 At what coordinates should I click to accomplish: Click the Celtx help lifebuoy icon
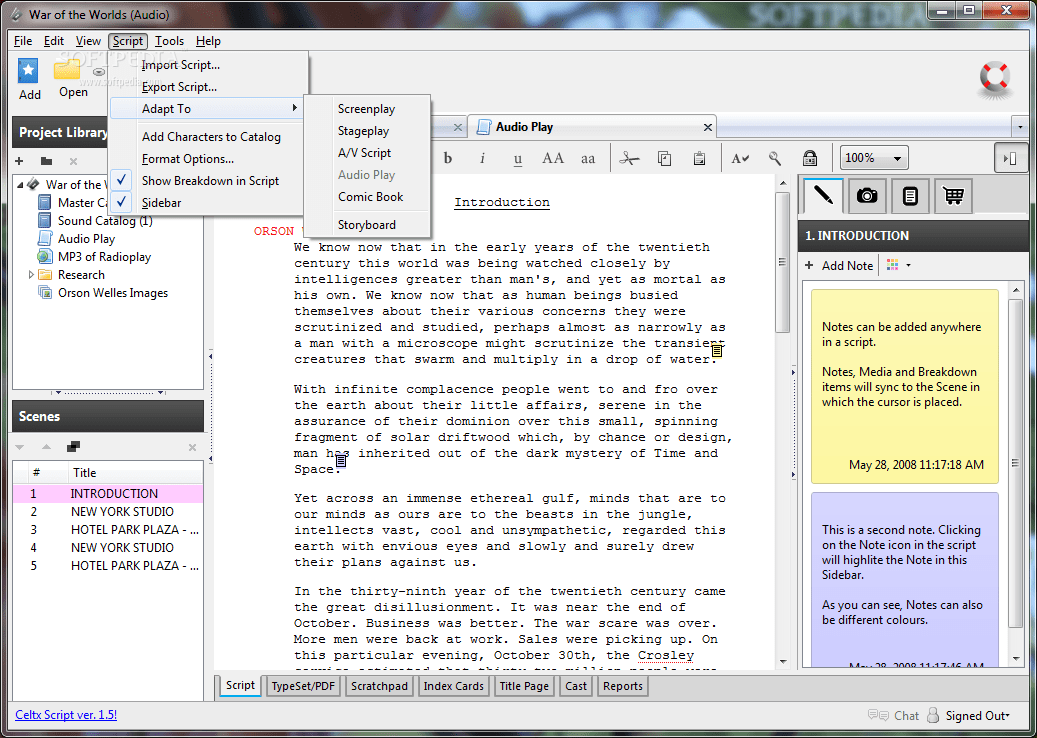995,78
